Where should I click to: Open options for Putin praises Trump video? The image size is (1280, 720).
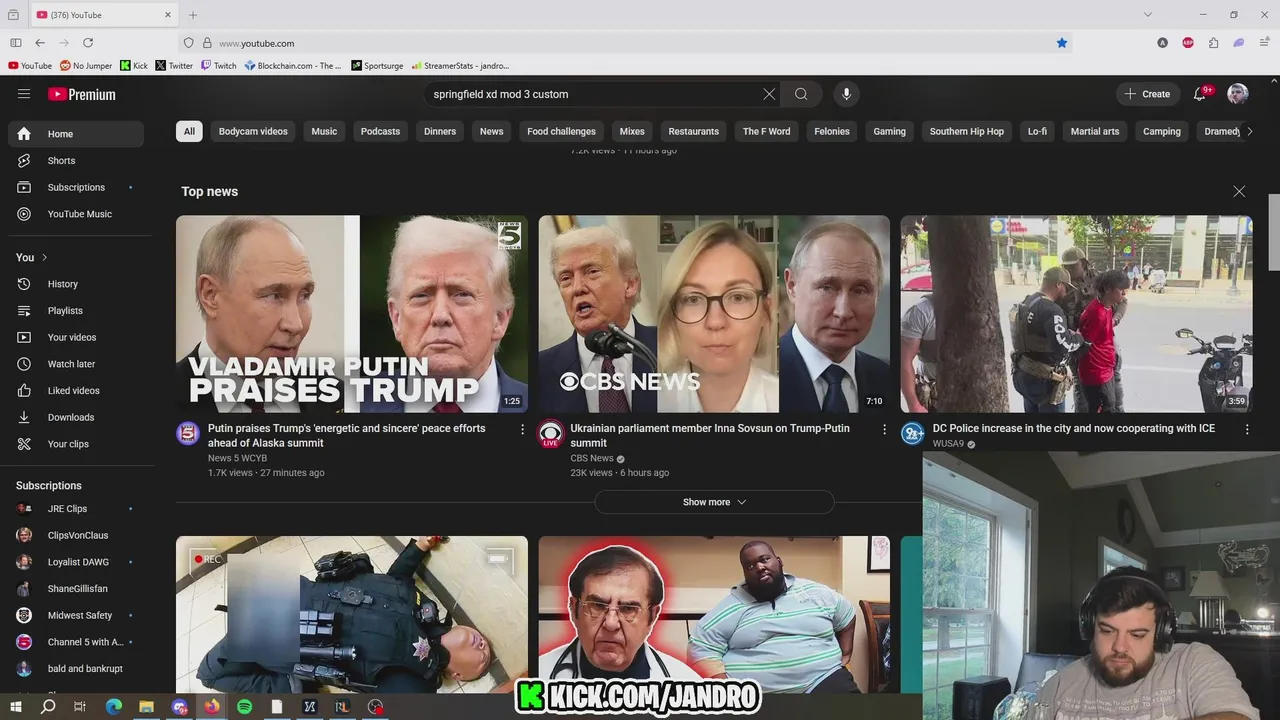coord(522,429)
